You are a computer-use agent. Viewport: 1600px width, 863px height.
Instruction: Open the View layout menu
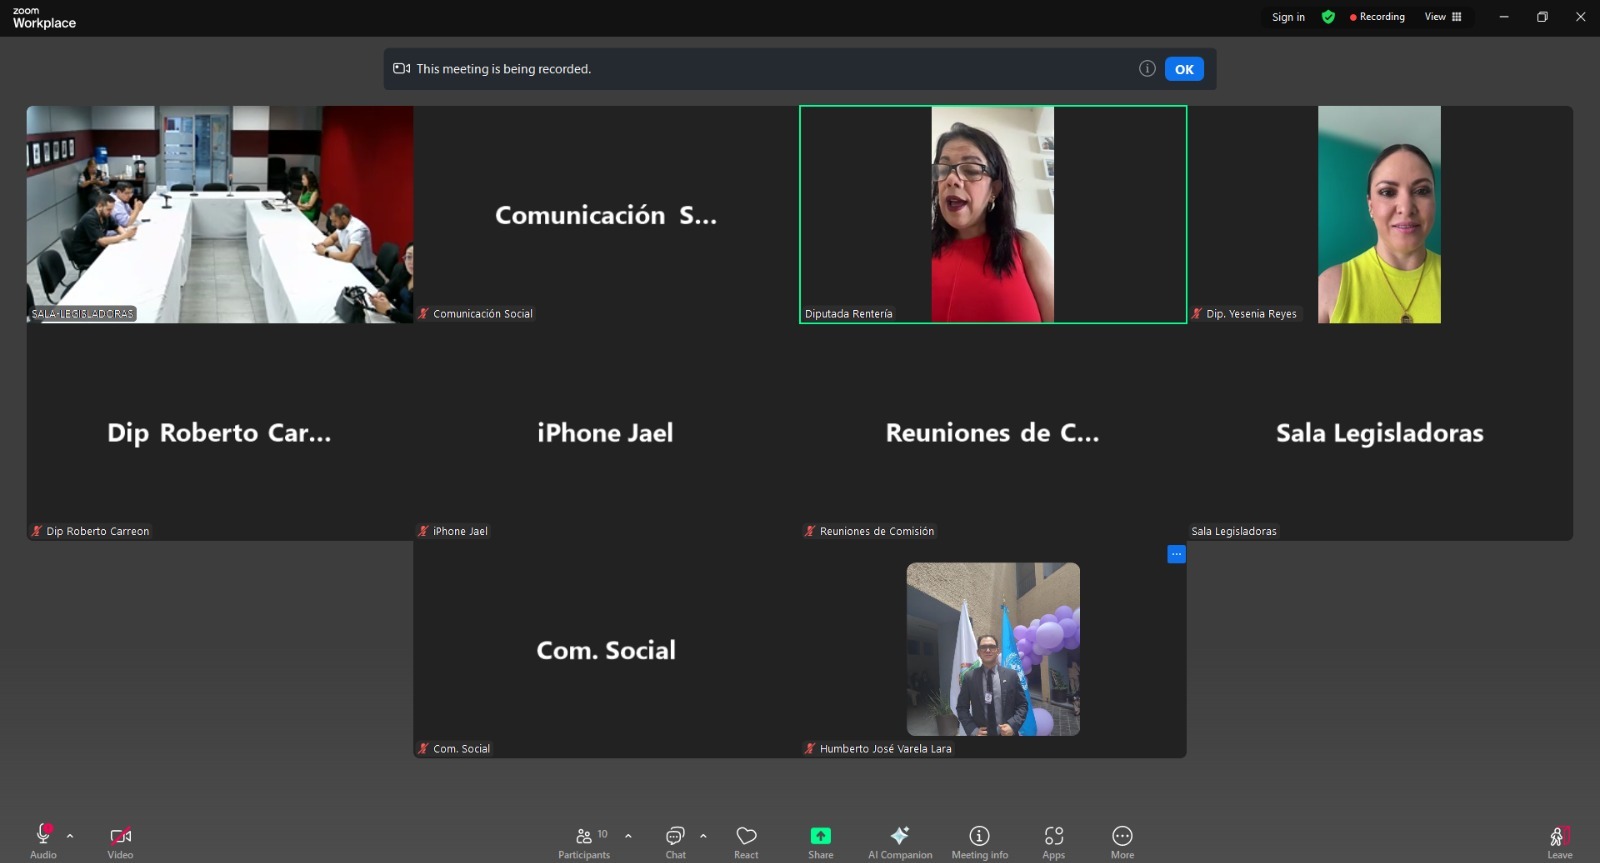click(1443, 17)
